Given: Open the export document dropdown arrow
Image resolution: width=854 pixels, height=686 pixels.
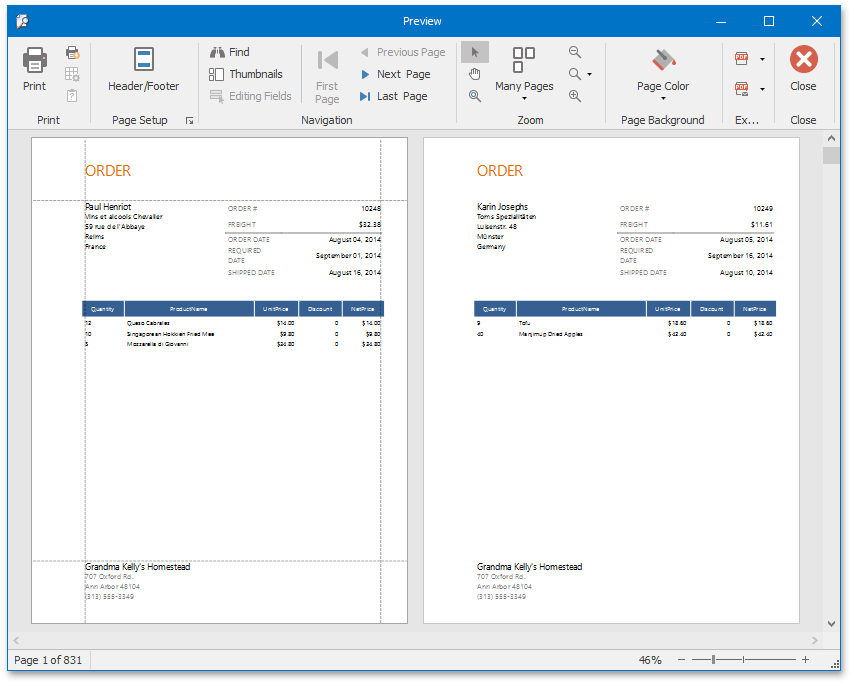Looking at the screenshot, I should point(762,58).
